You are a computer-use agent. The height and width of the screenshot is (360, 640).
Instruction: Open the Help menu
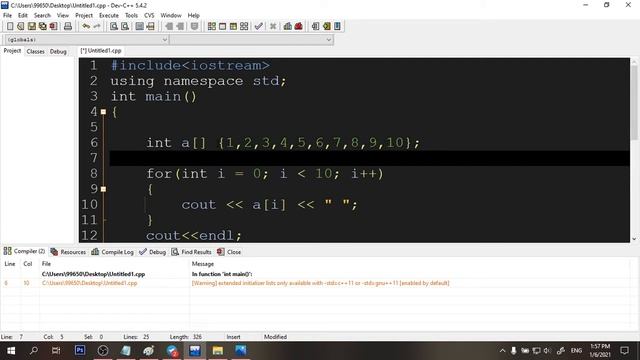[193, 16]
